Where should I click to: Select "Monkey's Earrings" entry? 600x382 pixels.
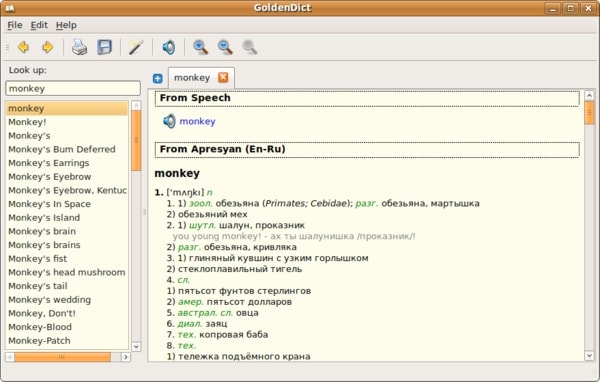(x=67, y=163)
